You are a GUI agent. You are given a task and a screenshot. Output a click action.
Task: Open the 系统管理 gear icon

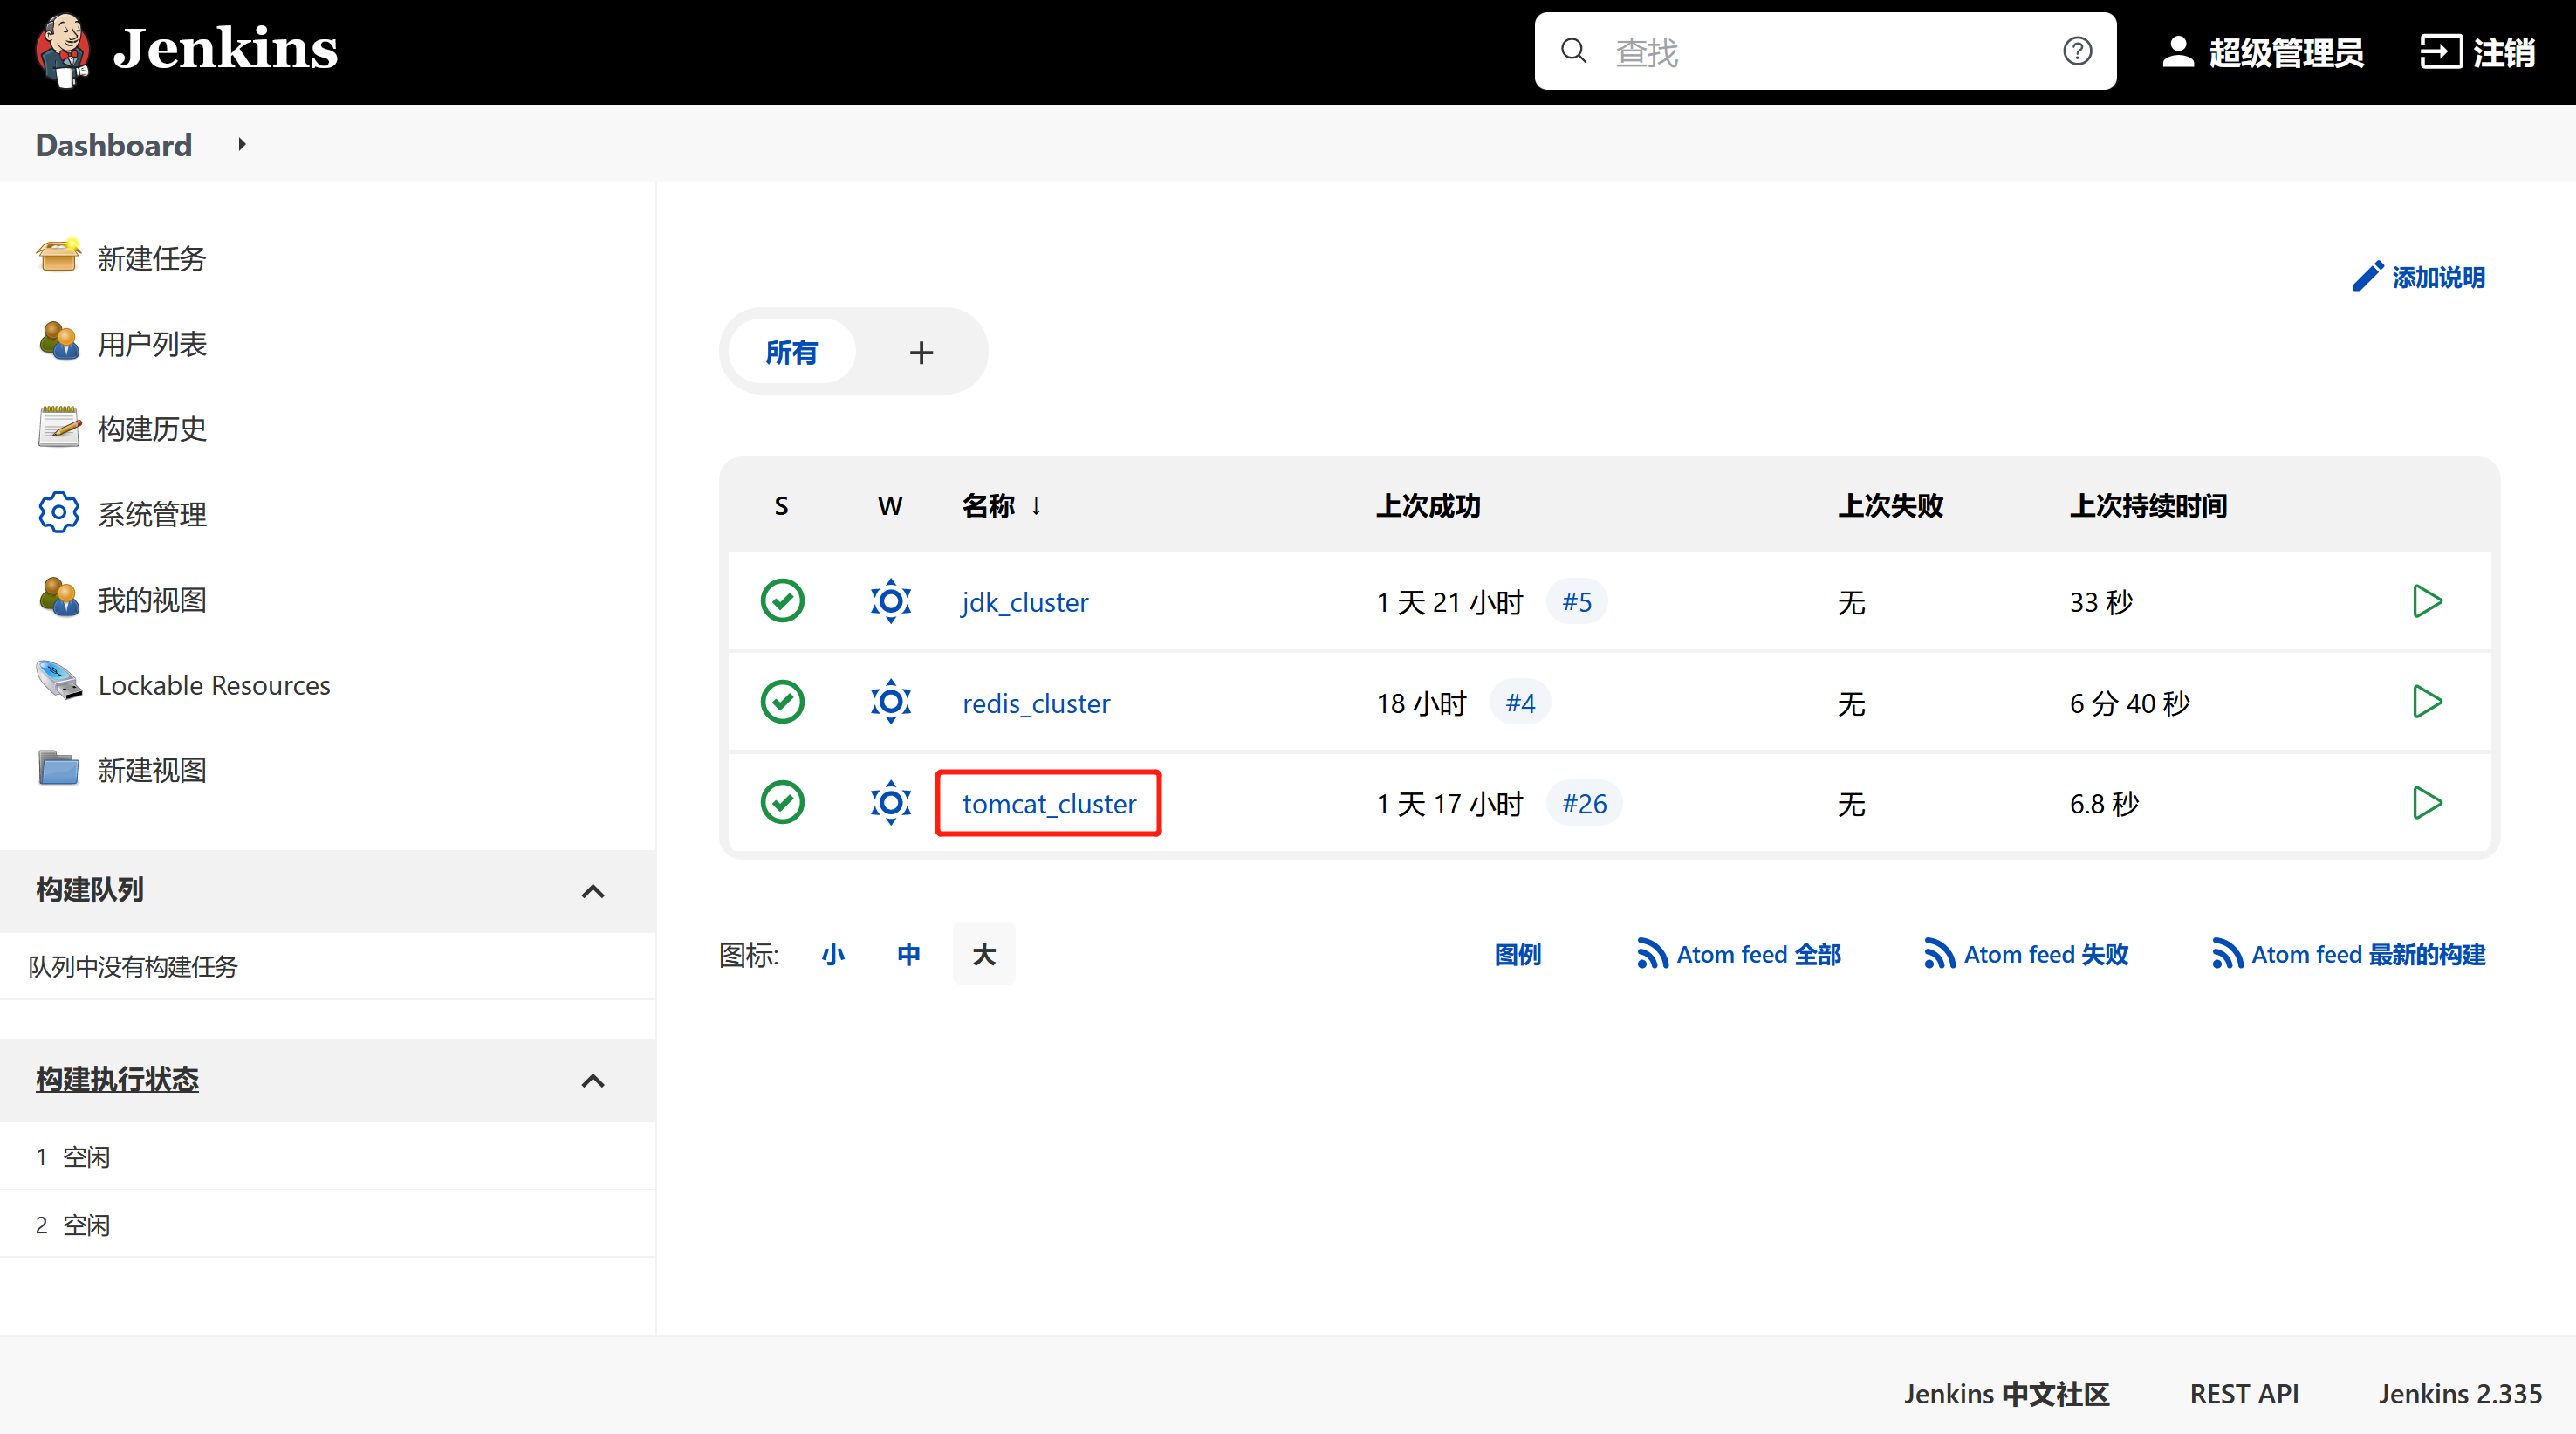pos(58,512)
